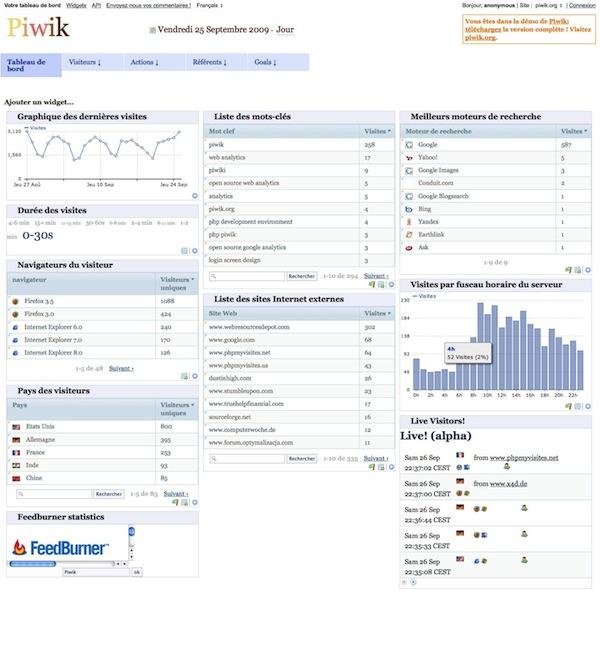Click Rechercher button in Pays des visiteurs
The height and width of the screenshot is (657, 600).
[x=109, y=494]
